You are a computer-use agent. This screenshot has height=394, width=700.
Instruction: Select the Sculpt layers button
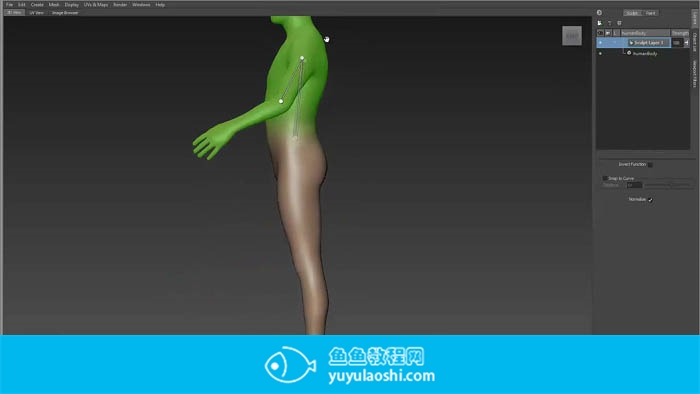633,13
